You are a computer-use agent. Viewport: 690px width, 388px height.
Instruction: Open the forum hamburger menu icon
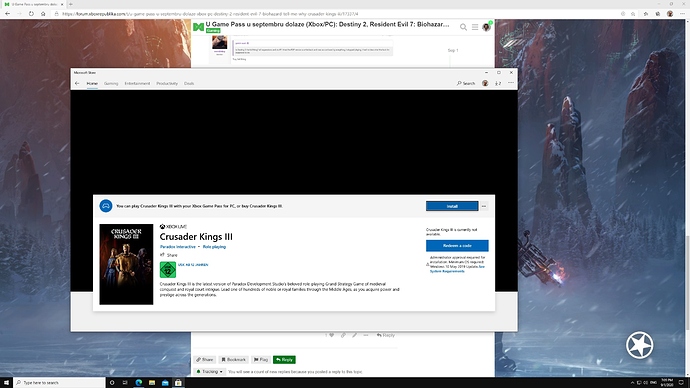[475, 27]
